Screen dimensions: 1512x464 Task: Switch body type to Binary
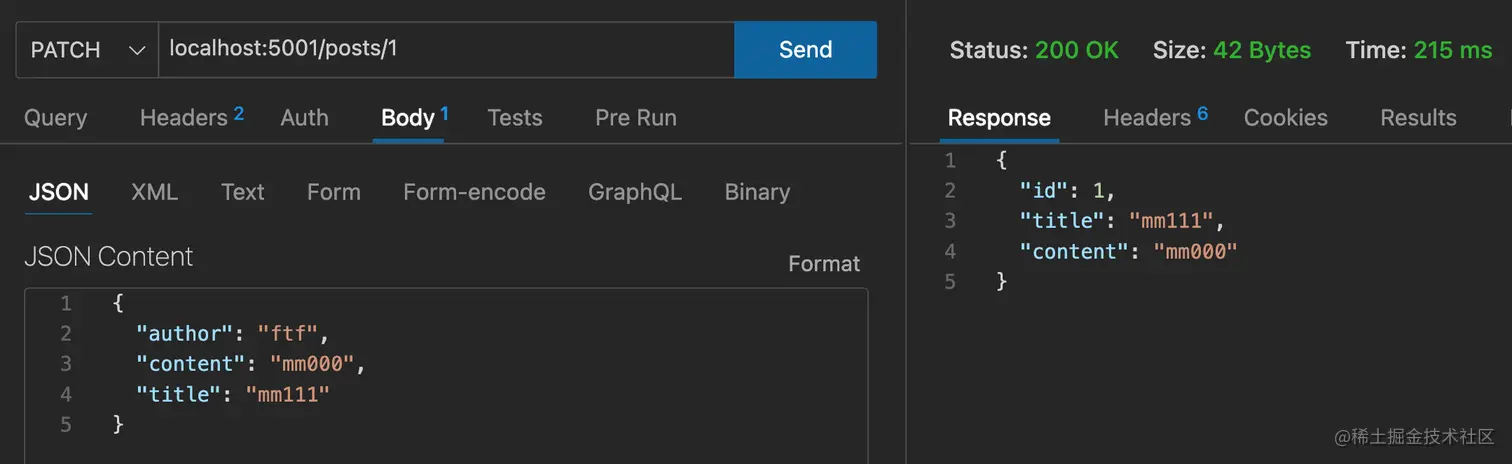[756, 192]
